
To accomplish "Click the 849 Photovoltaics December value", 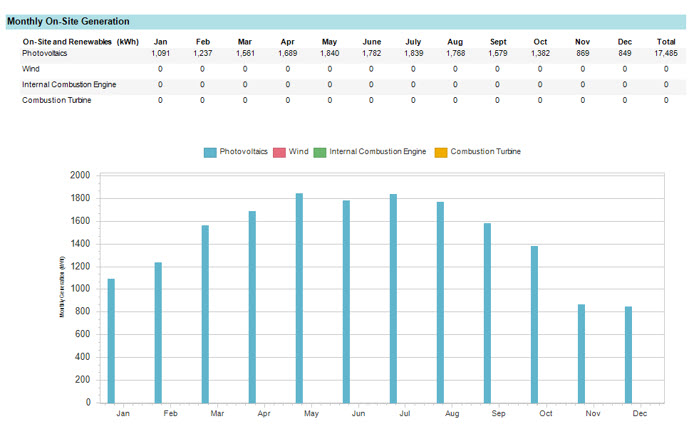I will [x=625, y=53].
